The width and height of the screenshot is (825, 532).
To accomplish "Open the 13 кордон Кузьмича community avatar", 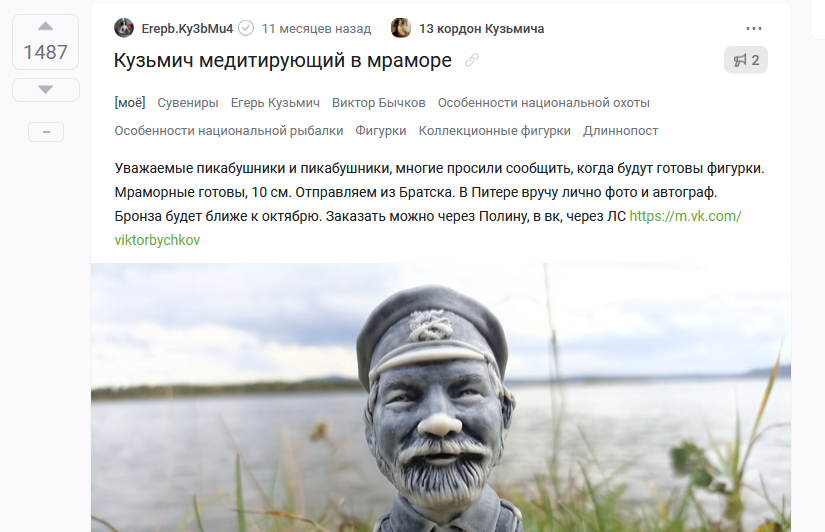I will pyautogui.click(x=401, y=28).
